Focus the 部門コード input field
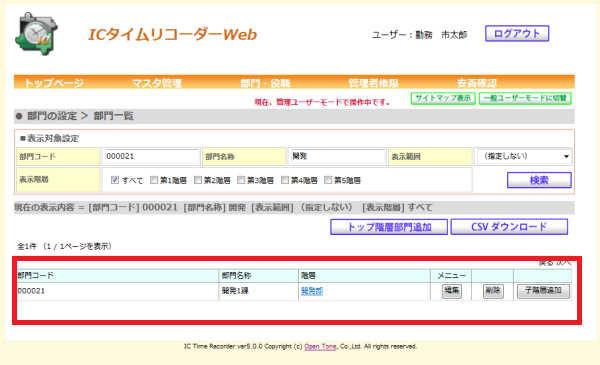 [152, 156]
